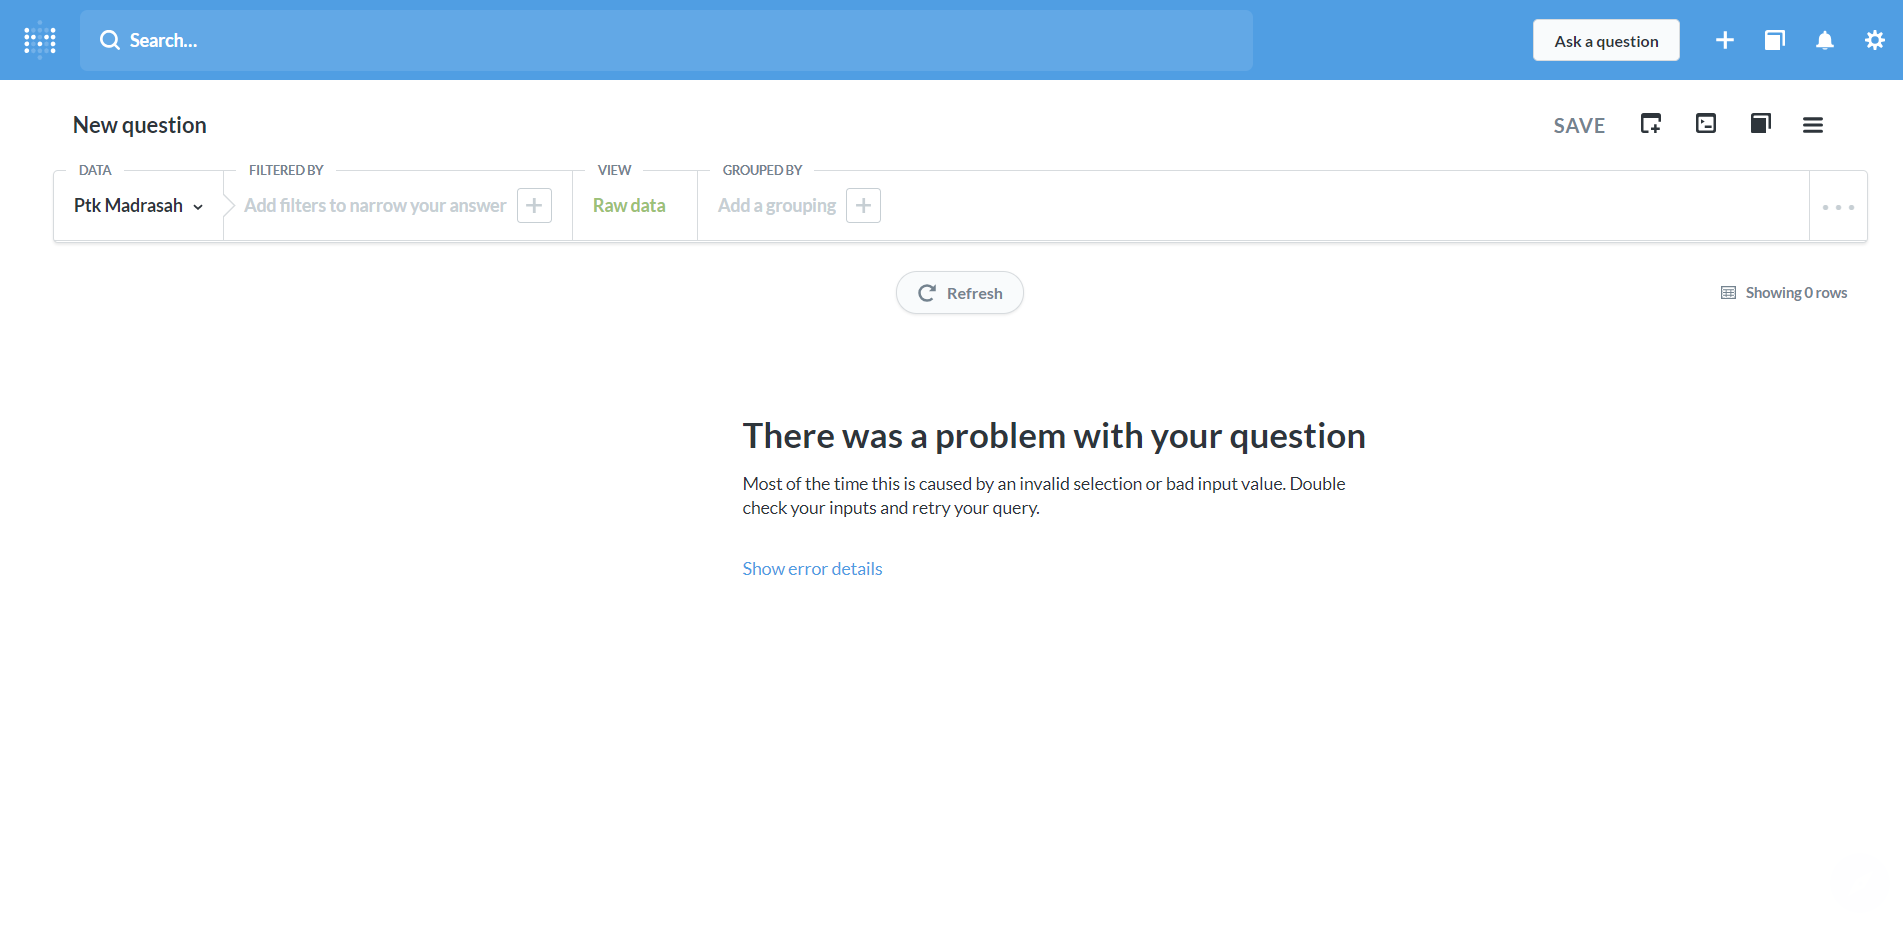This screenshot has height=926, width=1903.
Task: Change the view from Raw data
Action: tap(628, 205)
